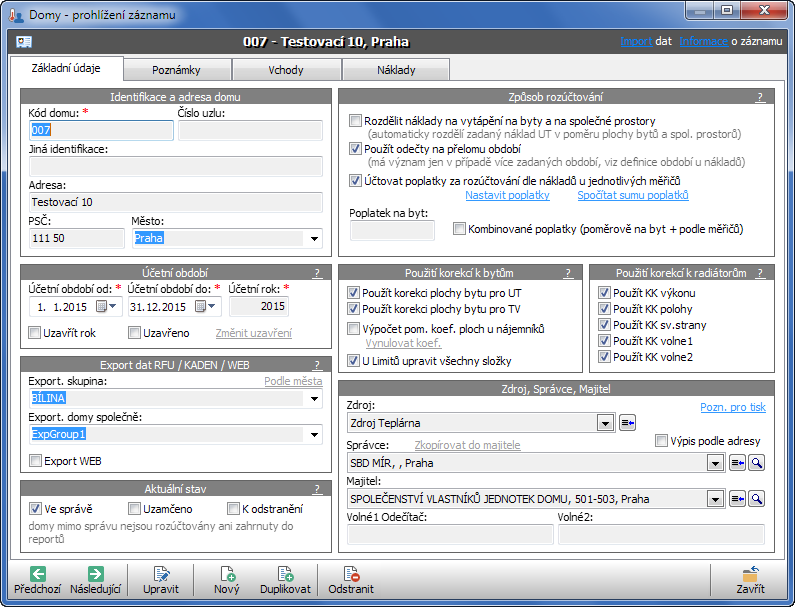Expand the Město dropdown
This screenshot has height=607, width=795.
pos(314,238)
